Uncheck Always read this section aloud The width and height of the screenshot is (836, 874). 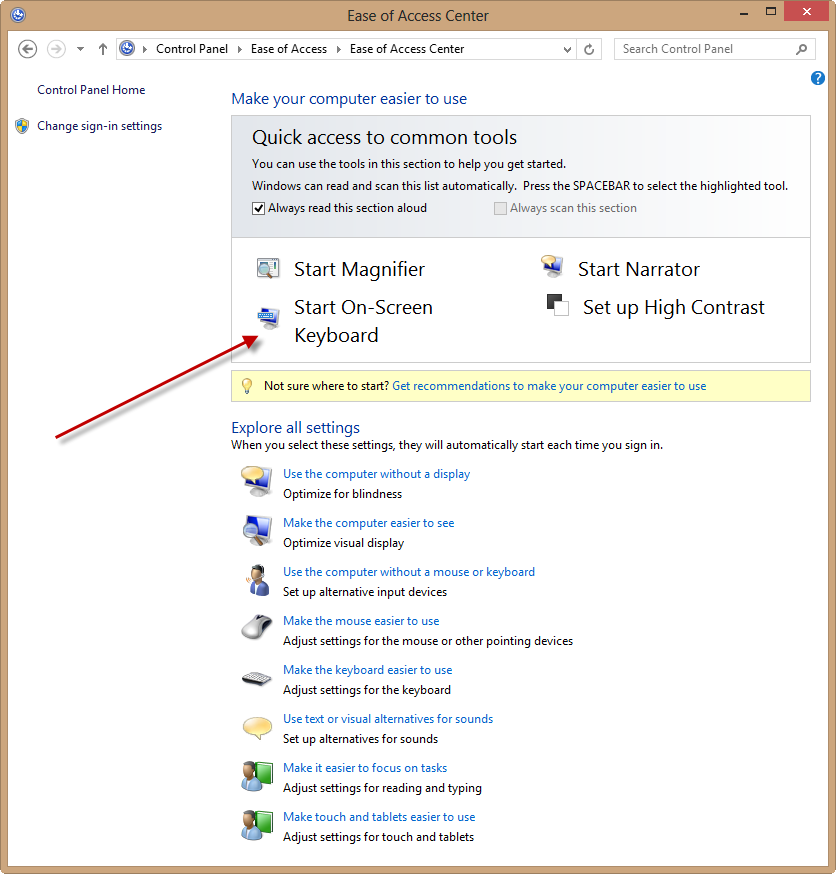pyautogui.click(x=259, y=208)
